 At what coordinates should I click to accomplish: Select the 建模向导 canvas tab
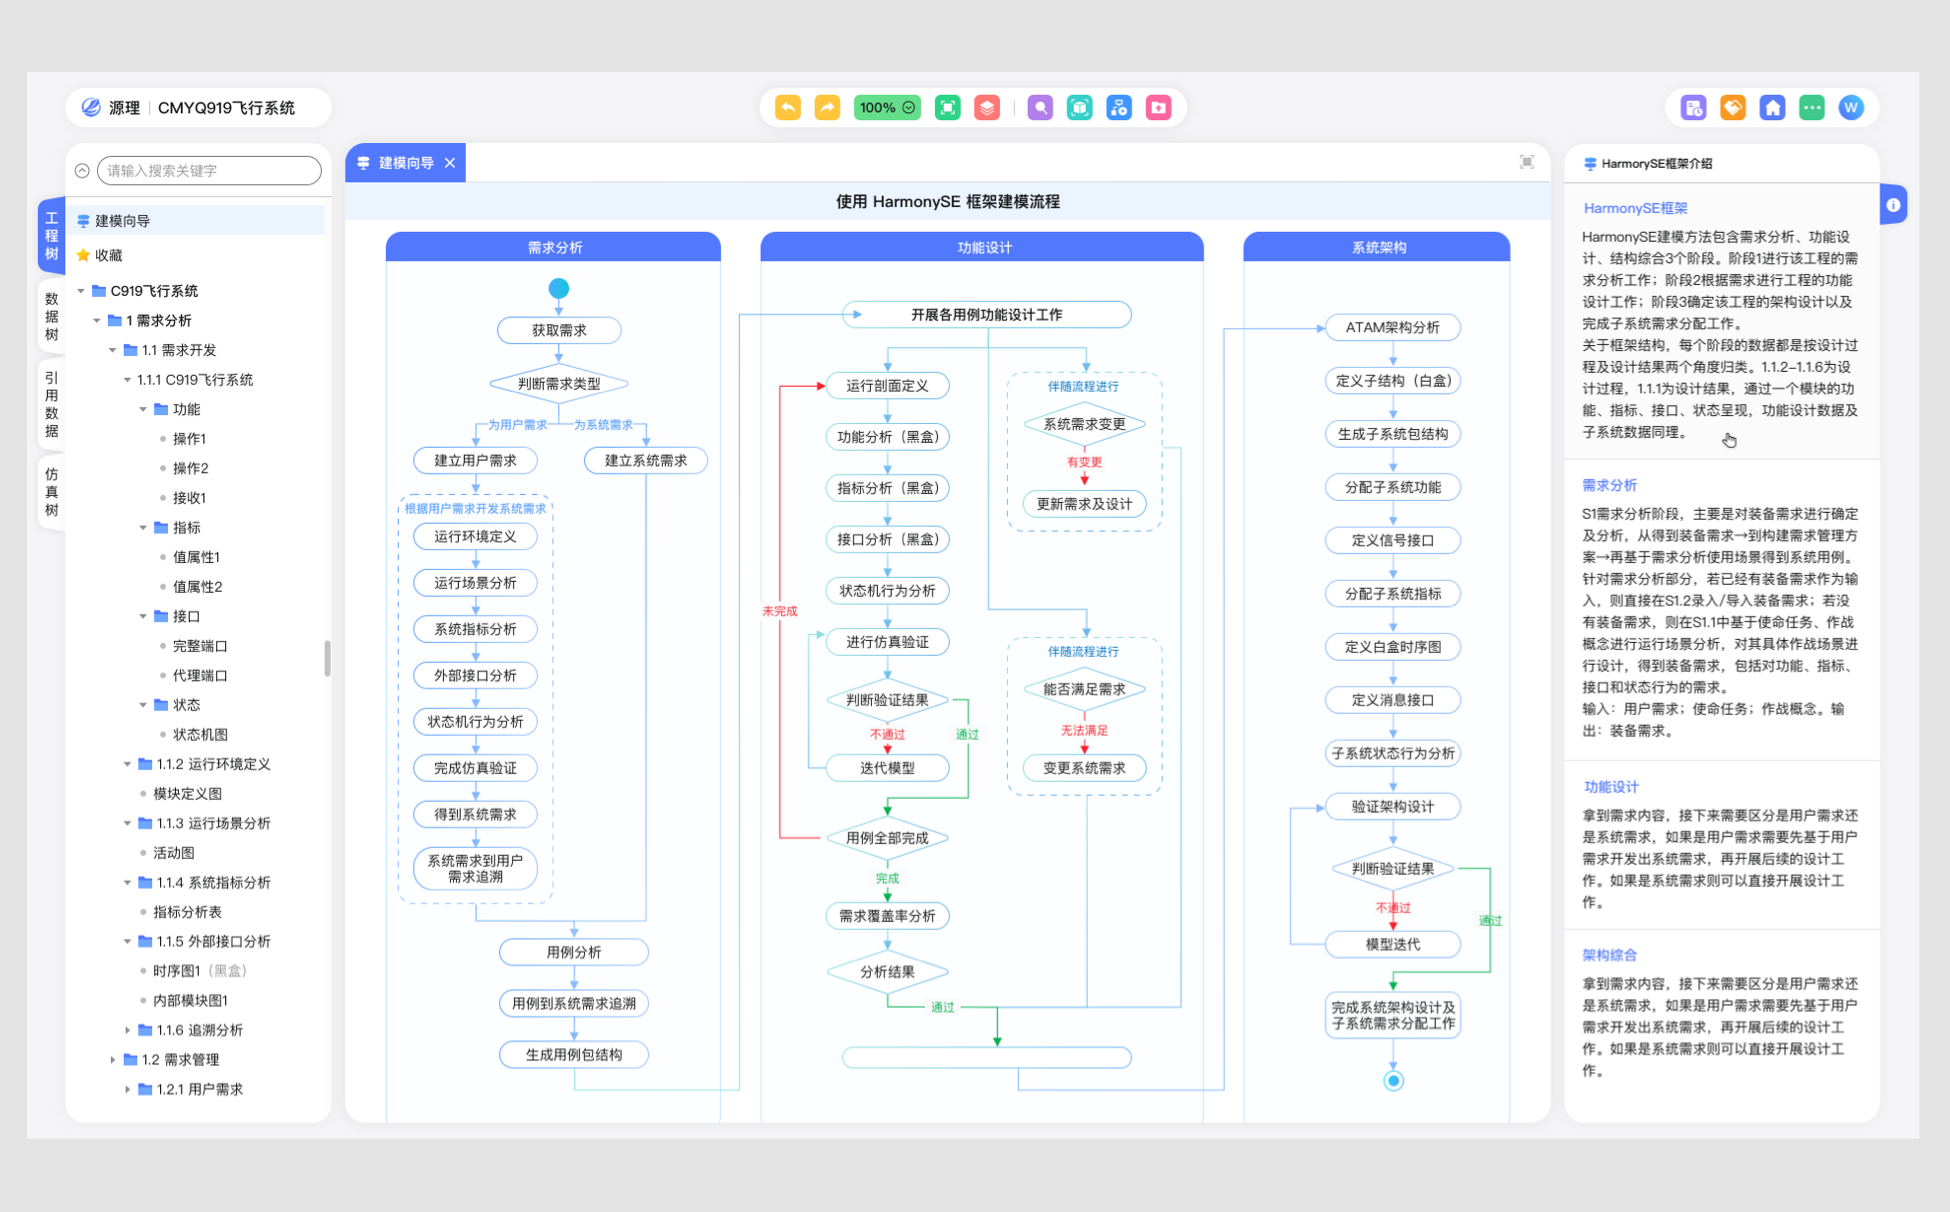click(x=405, y=163)
